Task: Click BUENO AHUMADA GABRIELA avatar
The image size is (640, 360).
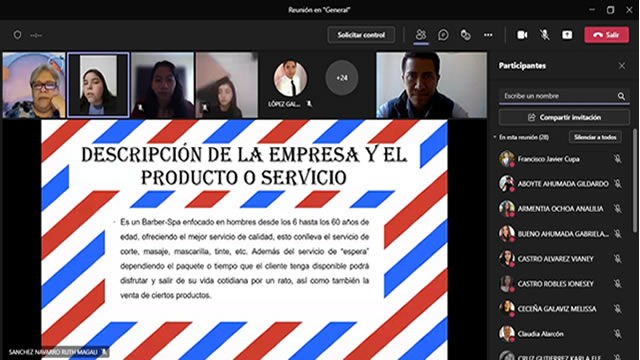Action: click(x=507, y=233)
